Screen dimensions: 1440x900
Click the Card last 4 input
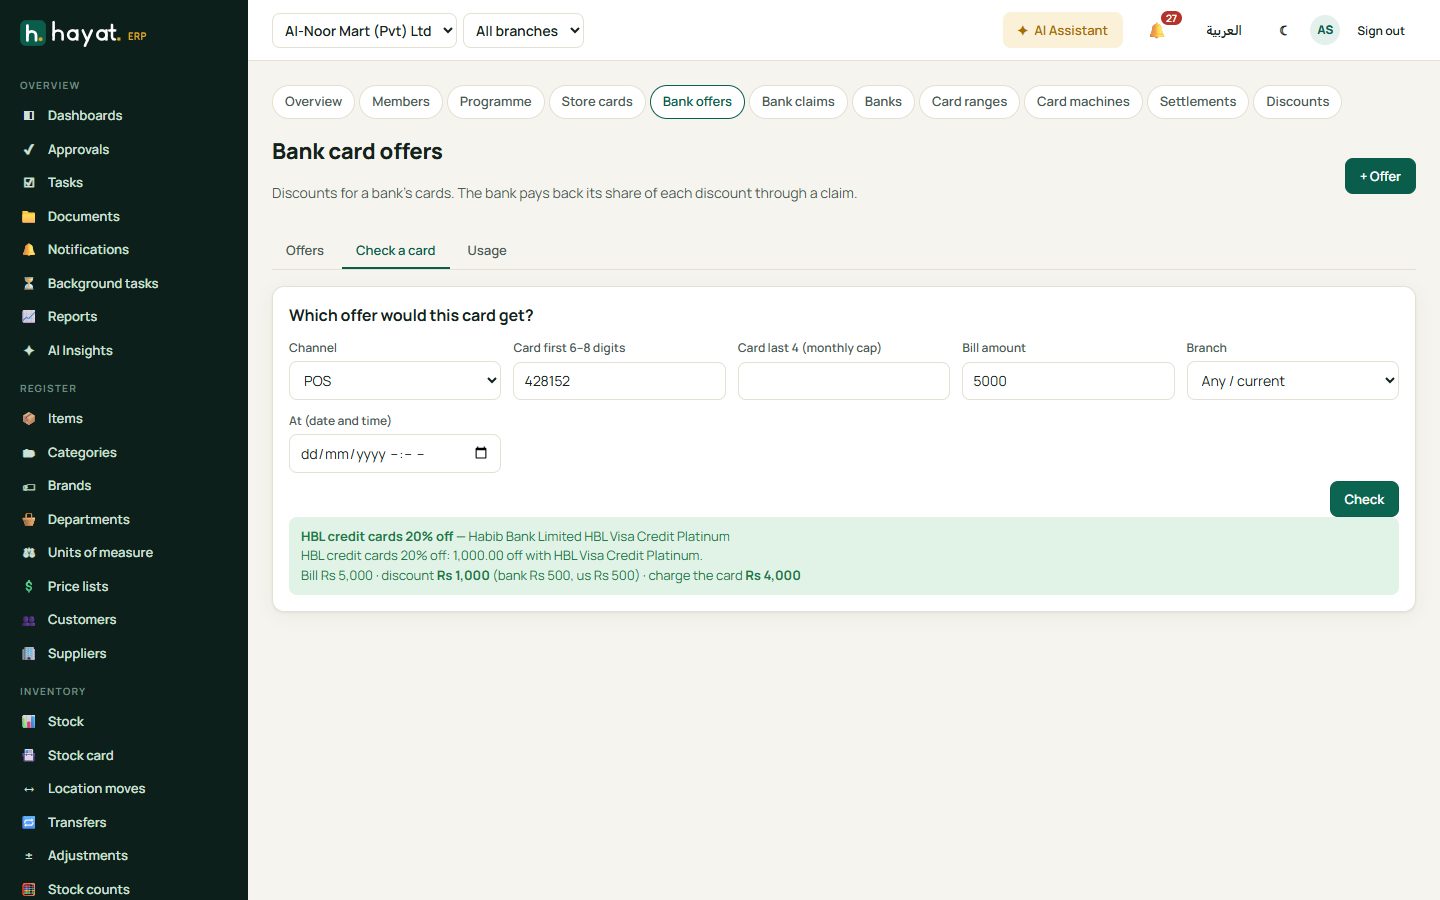pos(844,381)
